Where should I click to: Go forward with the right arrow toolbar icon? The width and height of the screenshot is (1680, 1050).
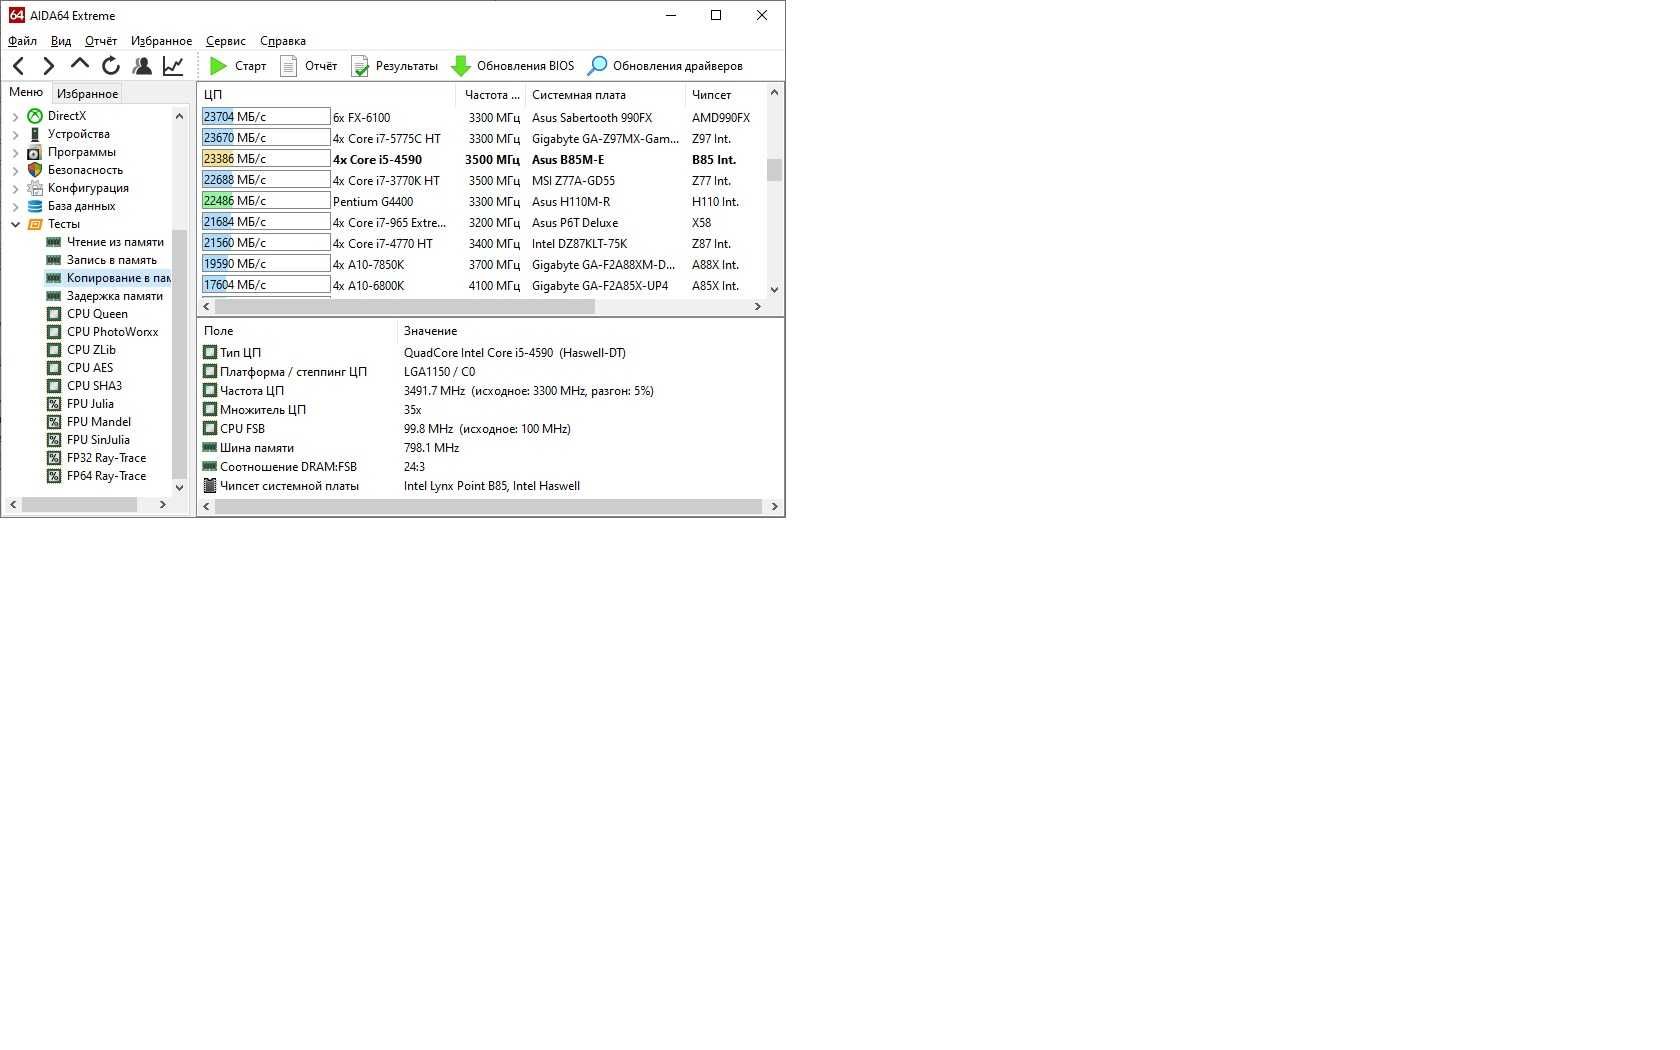[x=49, y=66]
